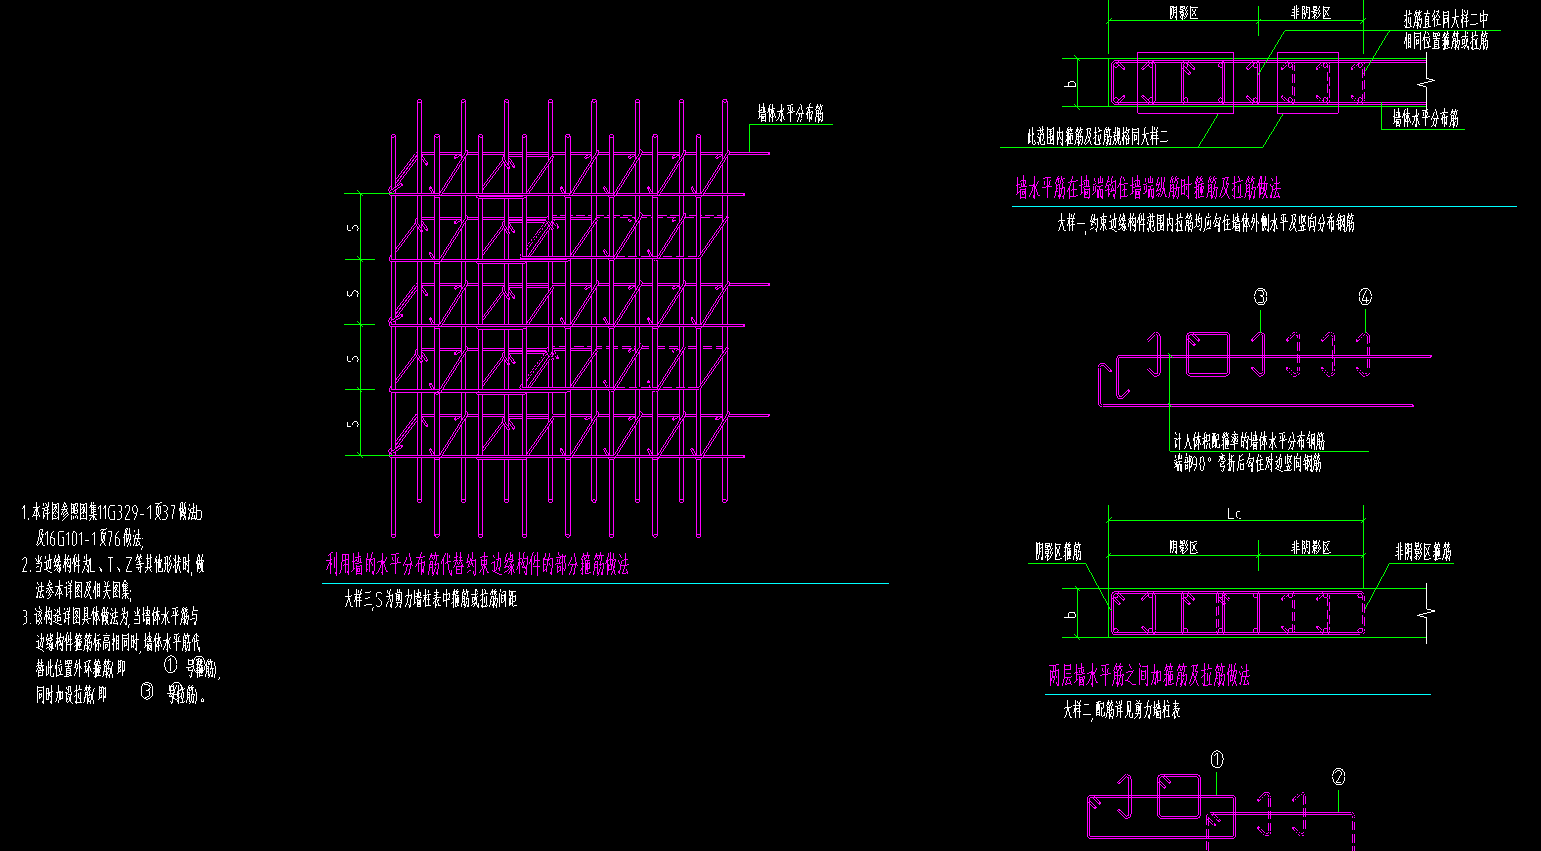Click '墙体水平分布筋' label in top-right detail
1541x851 pixels.
(x=1425, y=118)
